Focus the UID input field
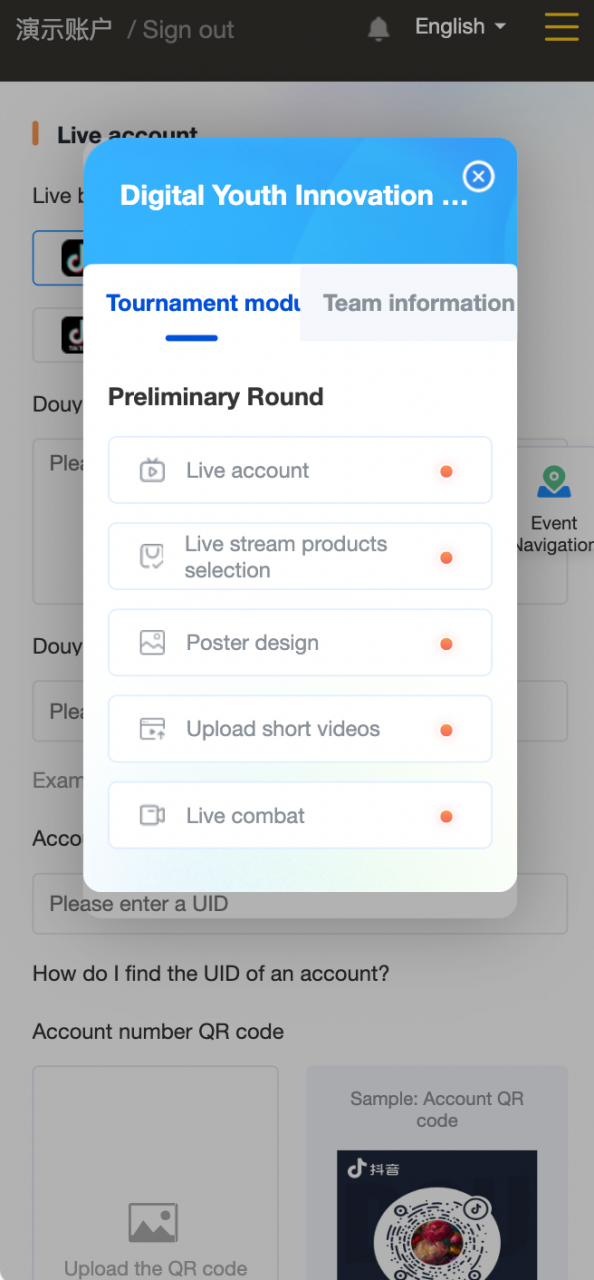The width and height of the screenshot is (594, 1280). tap(300, 904)
